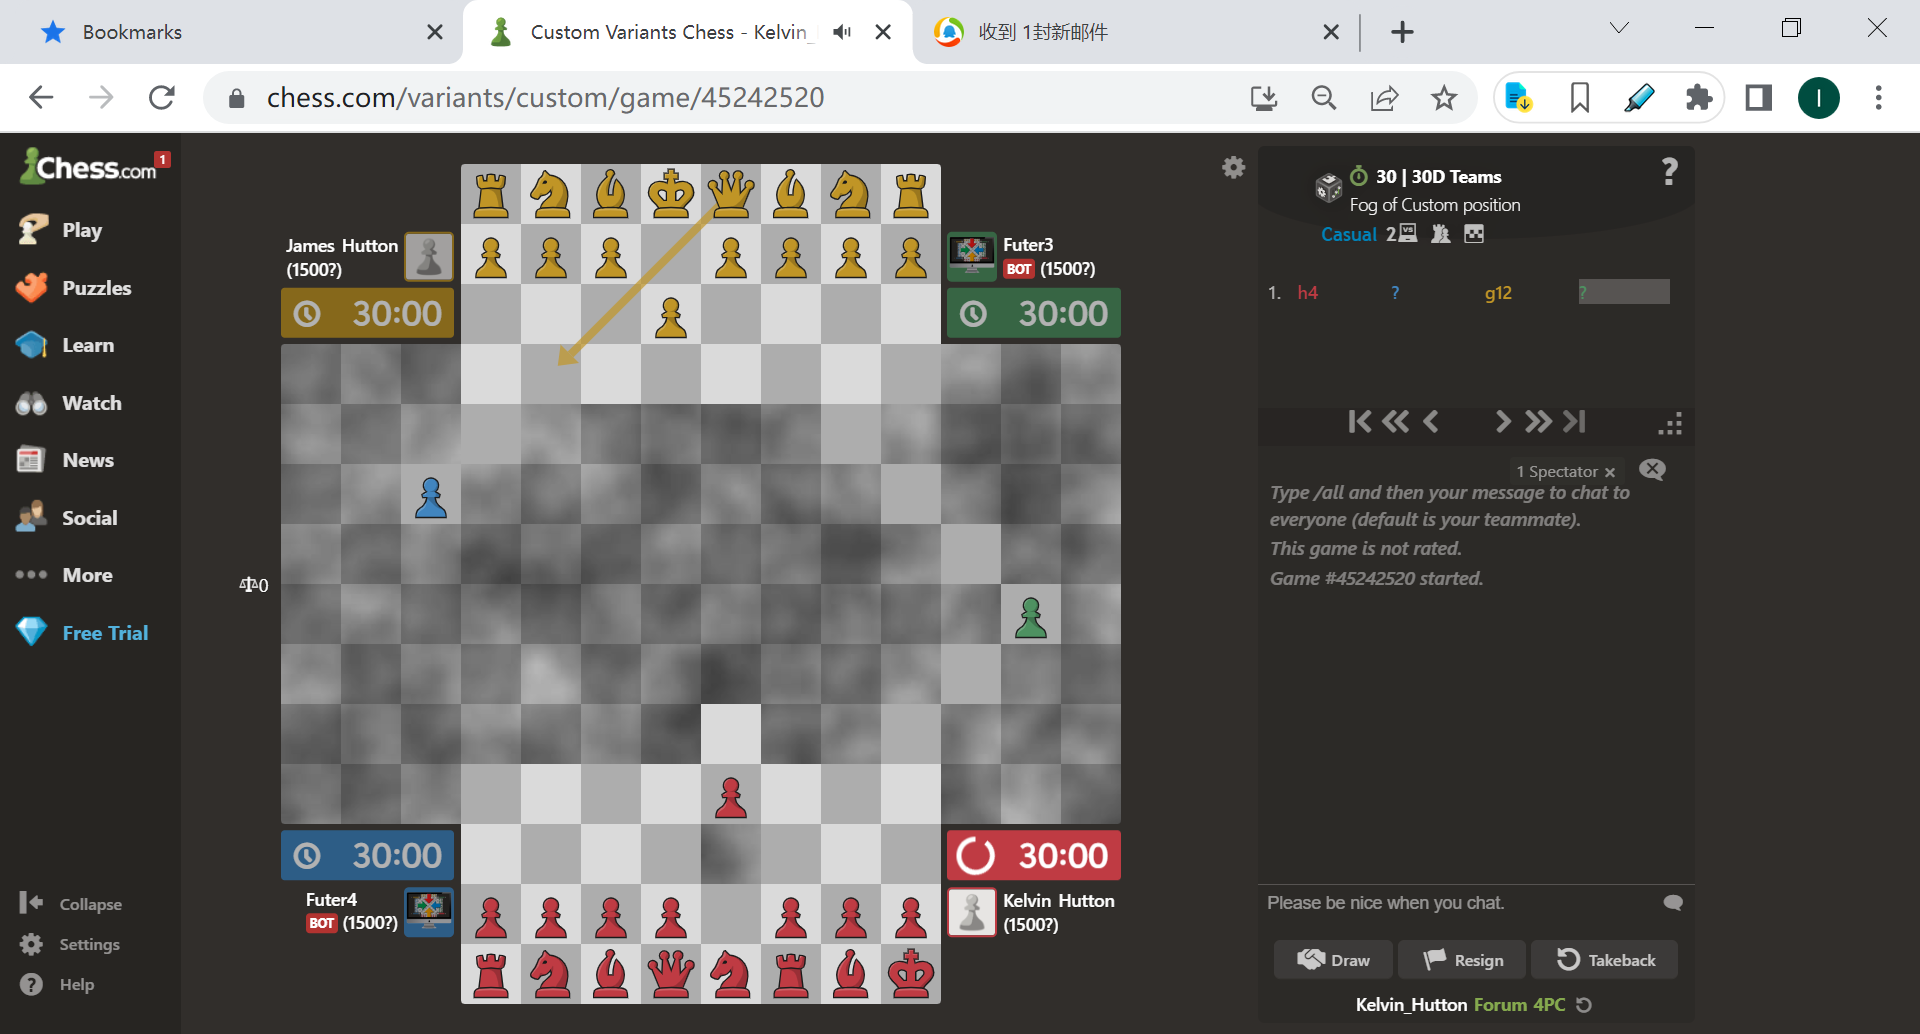Screen dimensions: 1920x1034
Task: Collapse the left sidebar
Action: [x=71, y=904]
